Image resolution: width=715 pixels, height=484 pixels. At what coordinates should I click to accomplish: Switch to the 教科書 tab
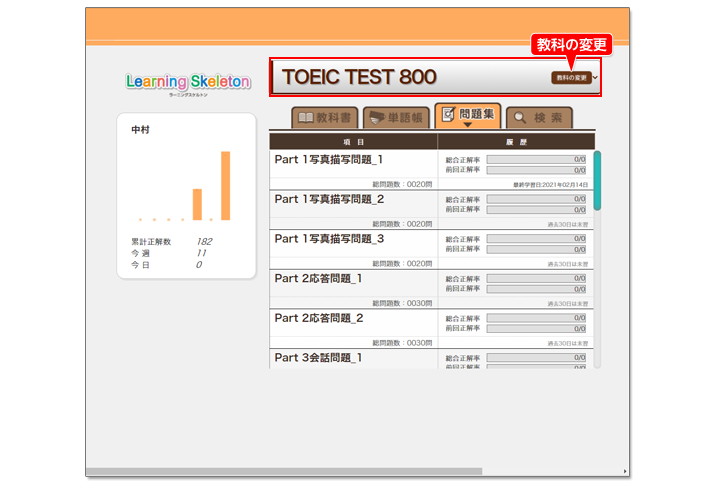(325, 118)
